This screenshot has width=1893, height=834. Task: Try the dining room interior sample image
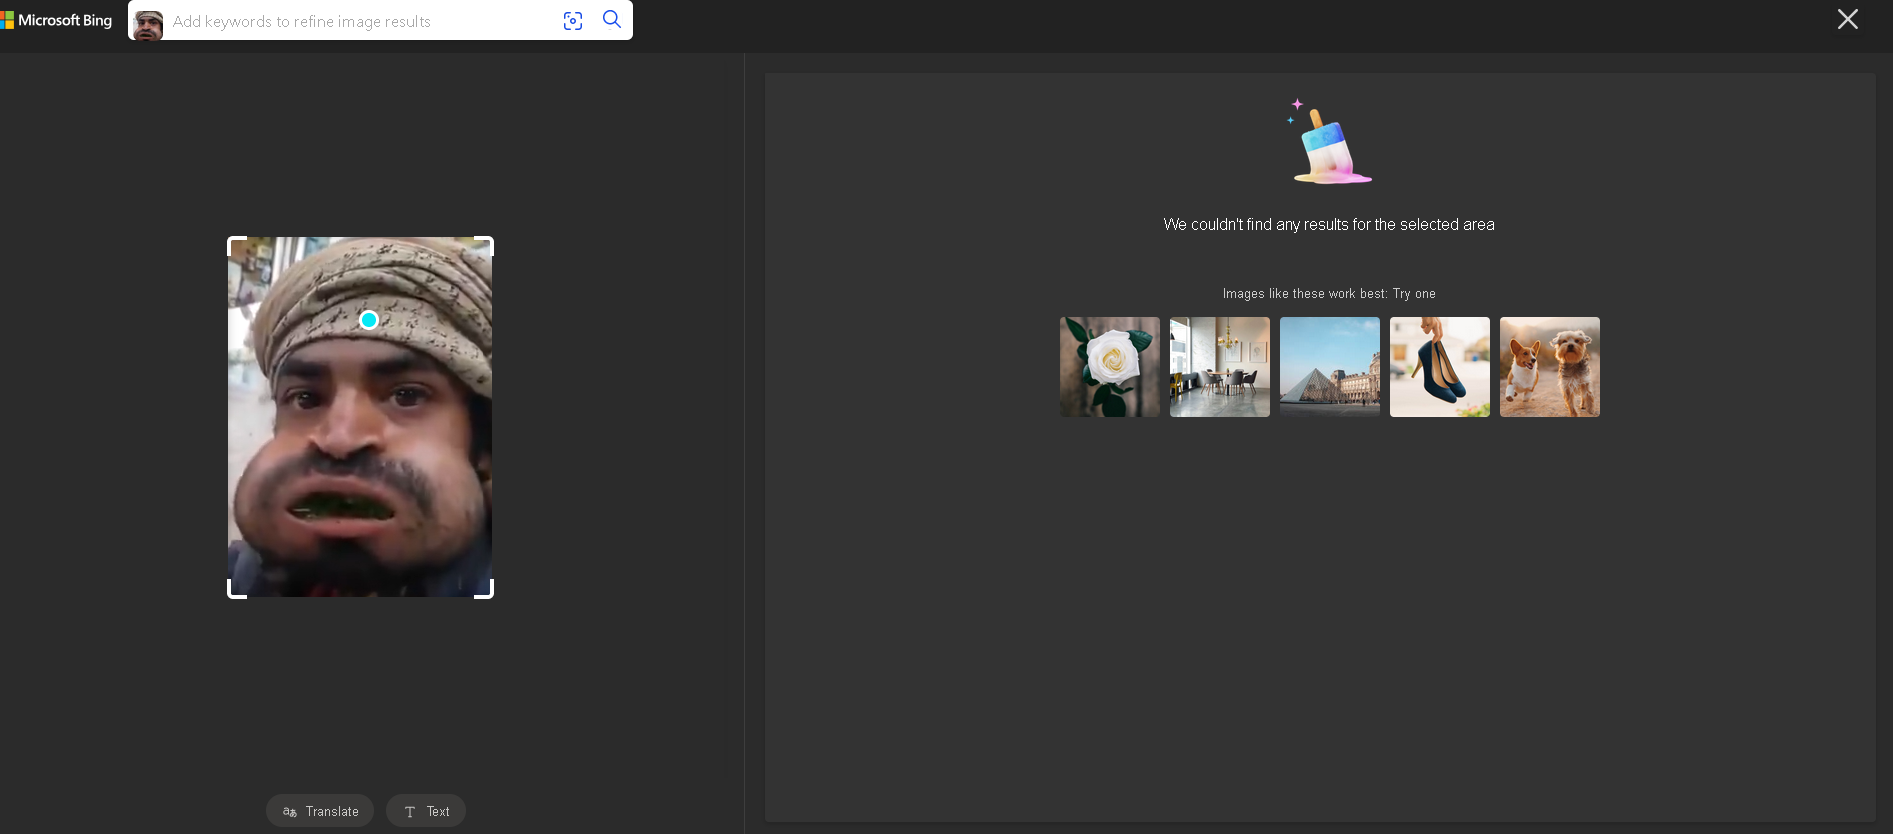click(1220, 367)
